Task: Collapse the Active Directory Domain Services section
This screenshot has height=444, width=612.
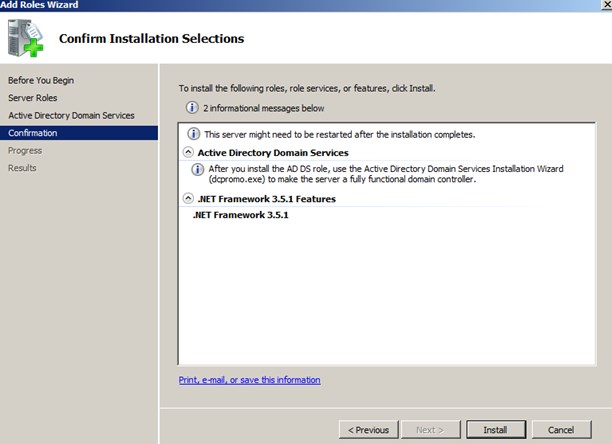Action: point(188,152)
